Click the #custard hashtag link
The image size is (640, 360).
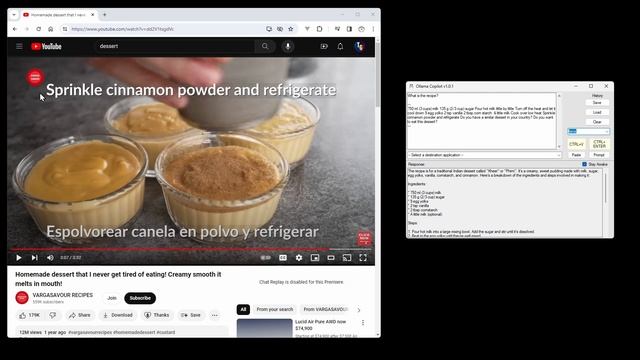[166, 332]
